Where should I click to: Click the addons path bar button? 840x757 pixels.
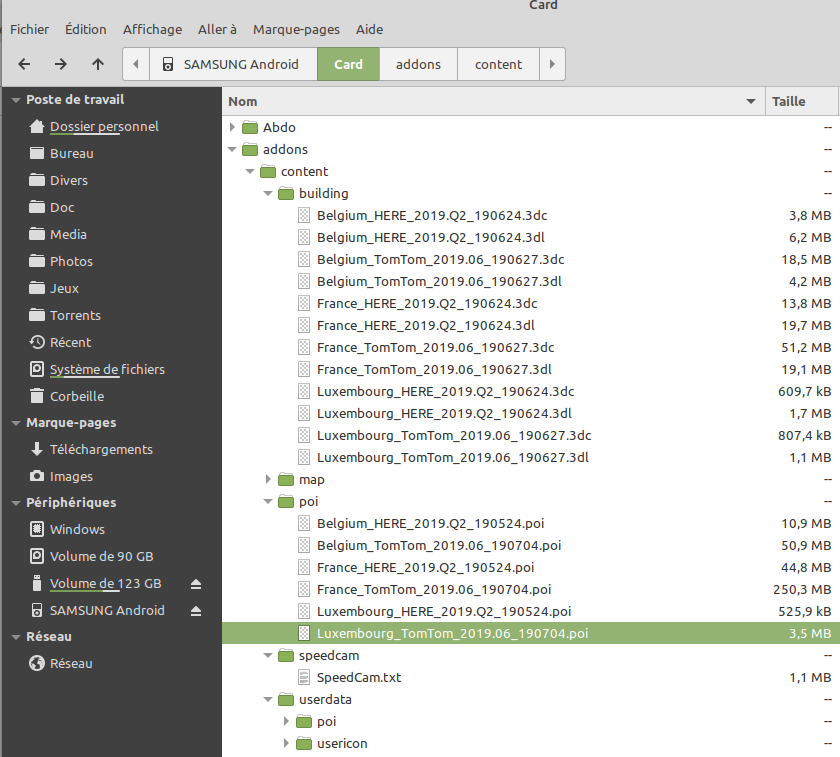418,64
